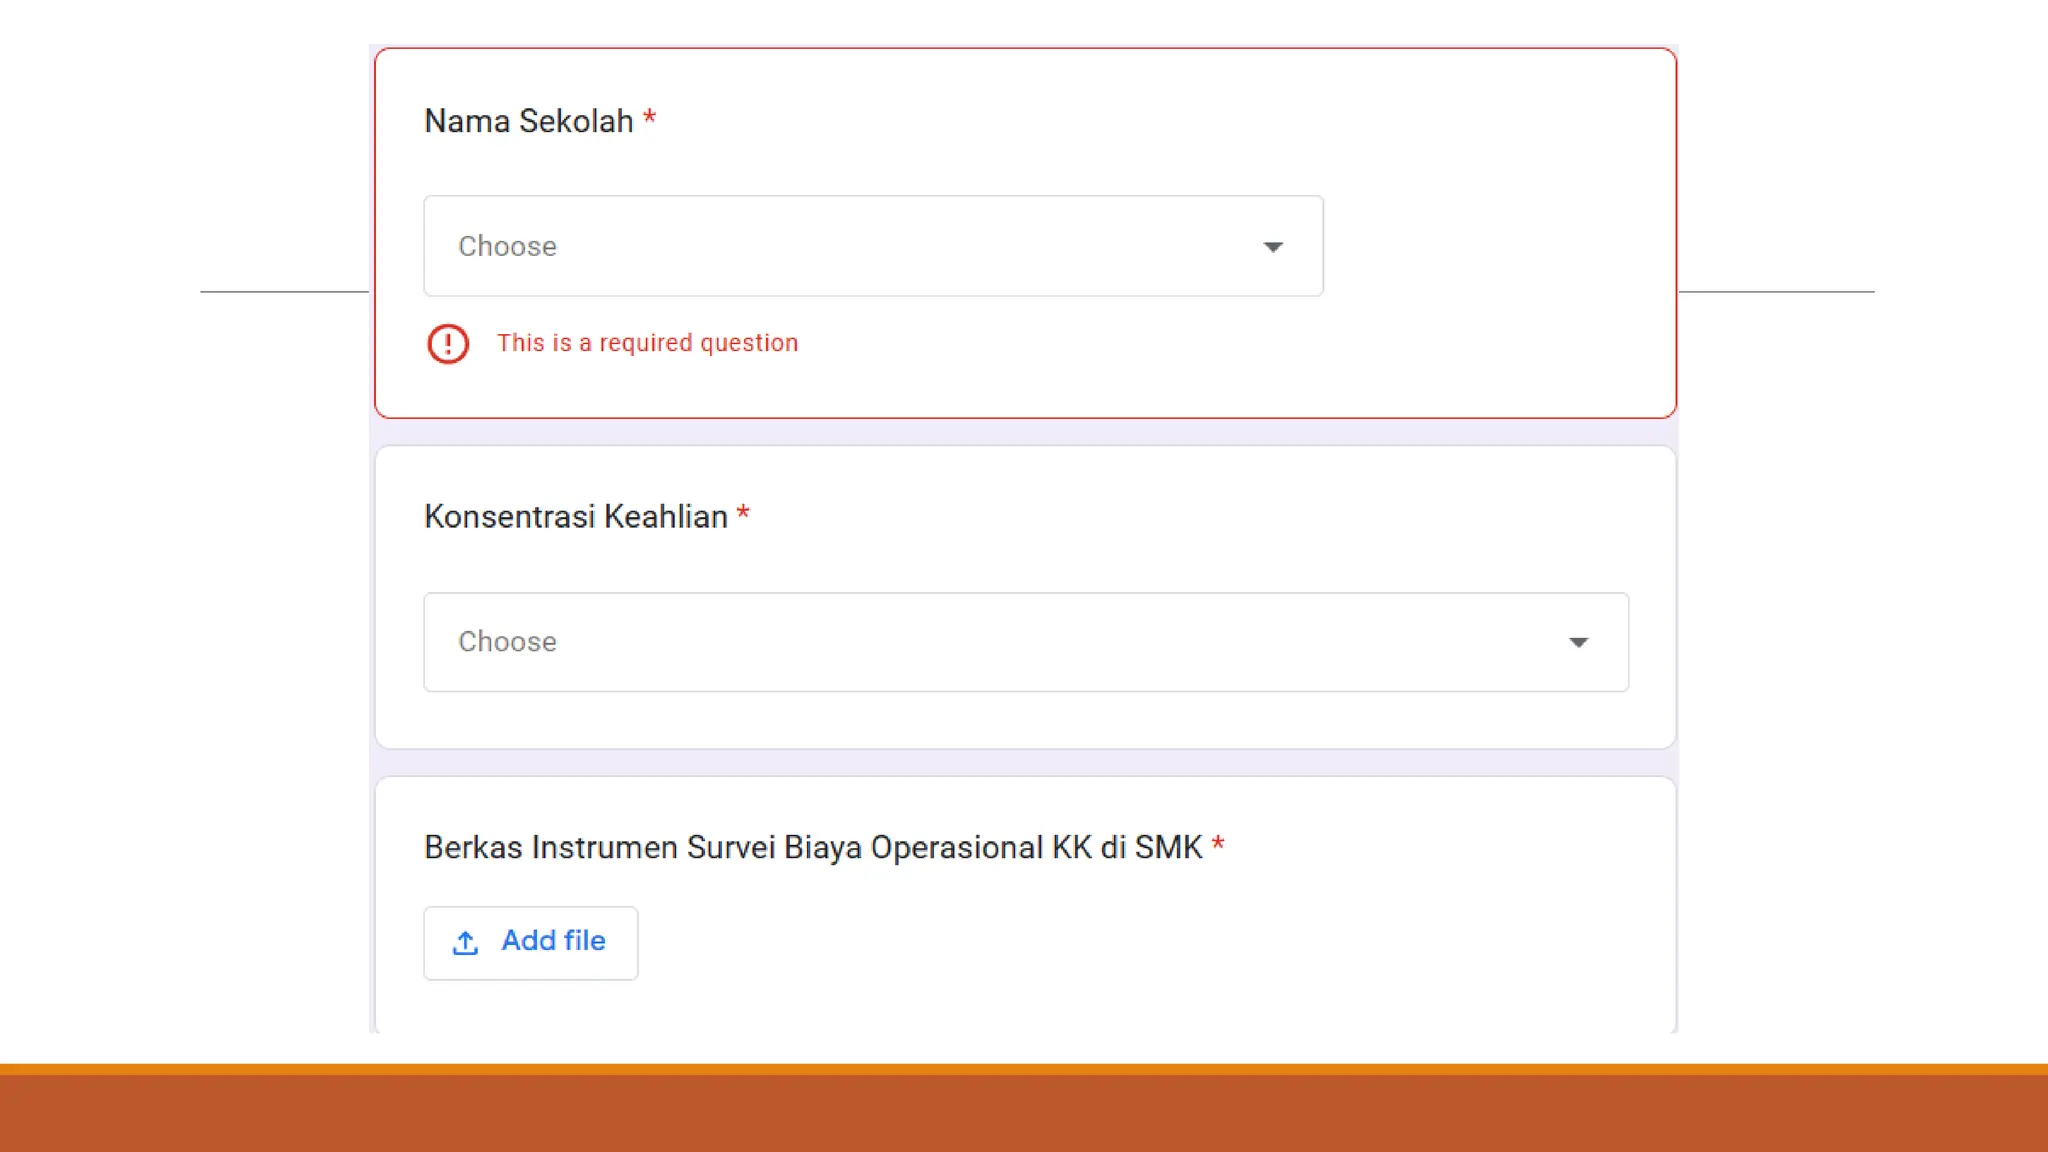Click the Konsentrasi Keahlian question title
Viewport: 2048px width, 1152px height.
[x=575, y=517]
